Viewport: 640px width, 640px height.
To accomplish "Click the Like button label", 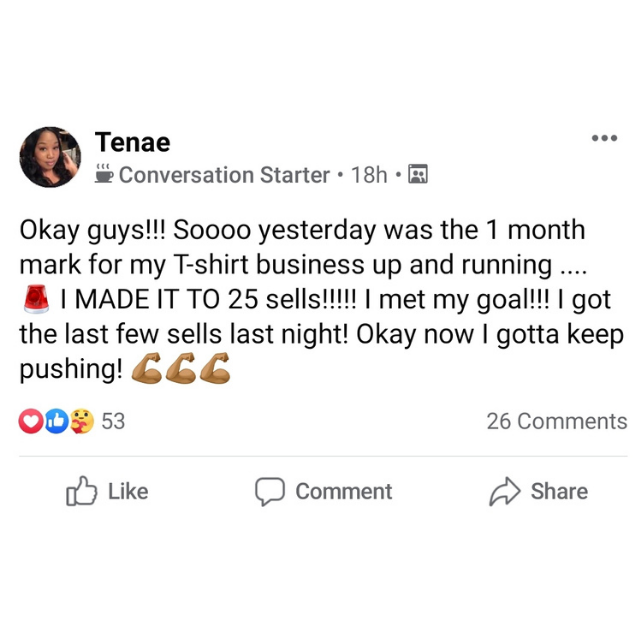I will pos(128,491).
